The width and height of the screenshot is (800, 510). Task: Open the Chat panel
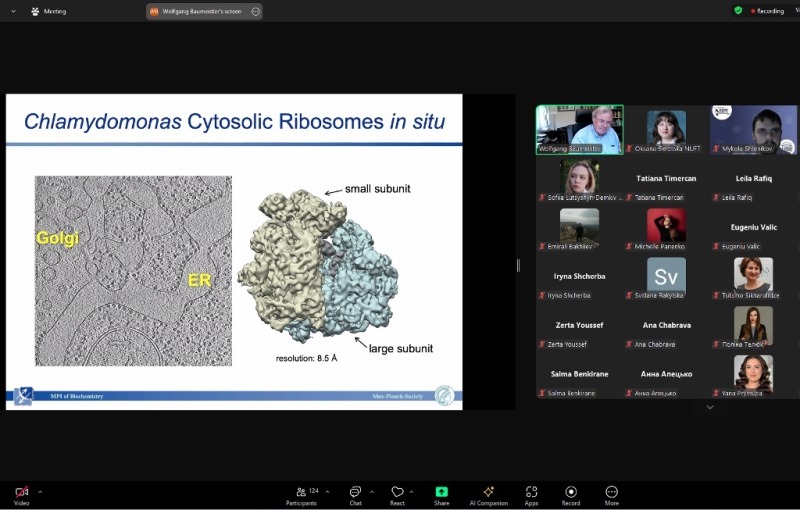355,492
